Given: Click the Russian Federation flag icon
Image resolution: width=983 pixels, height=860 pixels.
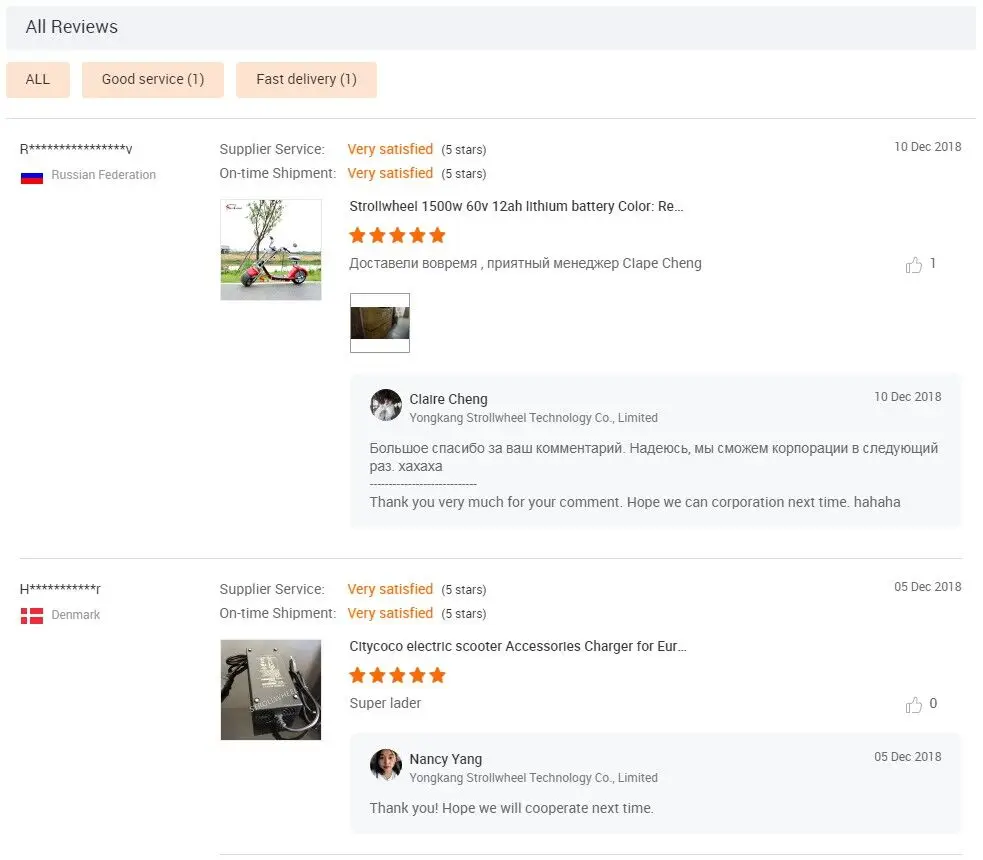Looking at the screenshot, I should 32,176.
